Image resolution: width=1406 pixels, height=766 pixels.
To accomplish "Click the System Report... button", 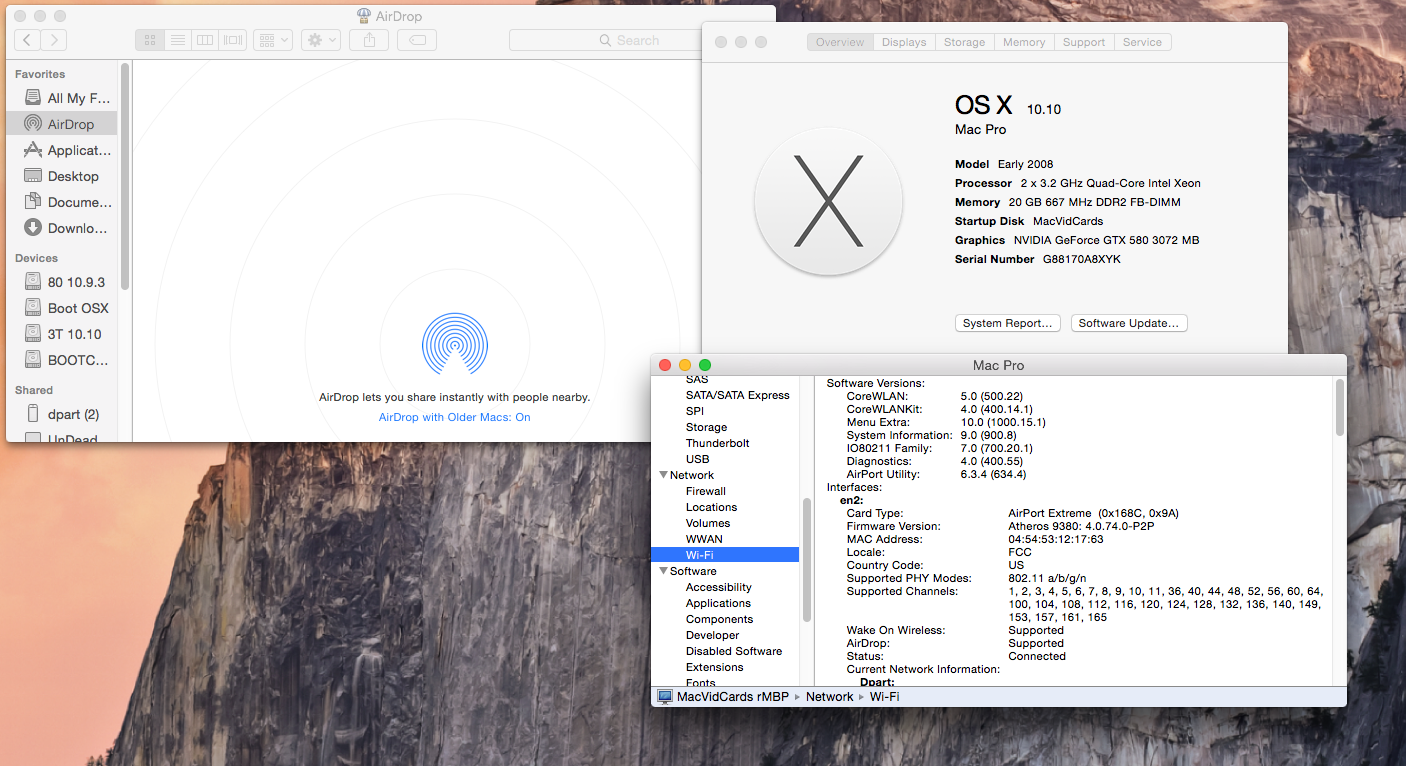I will coord(1008,323).
